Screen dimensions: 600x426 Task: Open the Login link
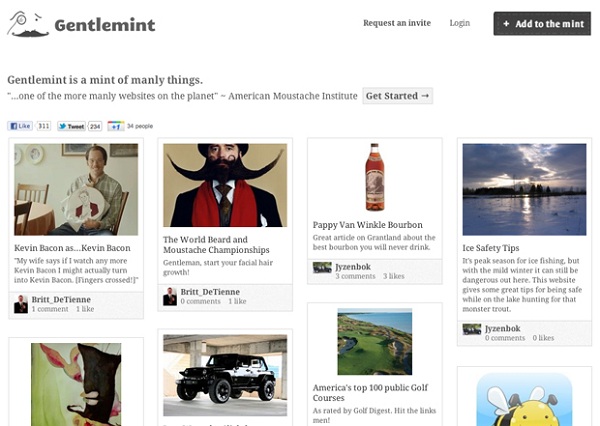tap(460, 23)
